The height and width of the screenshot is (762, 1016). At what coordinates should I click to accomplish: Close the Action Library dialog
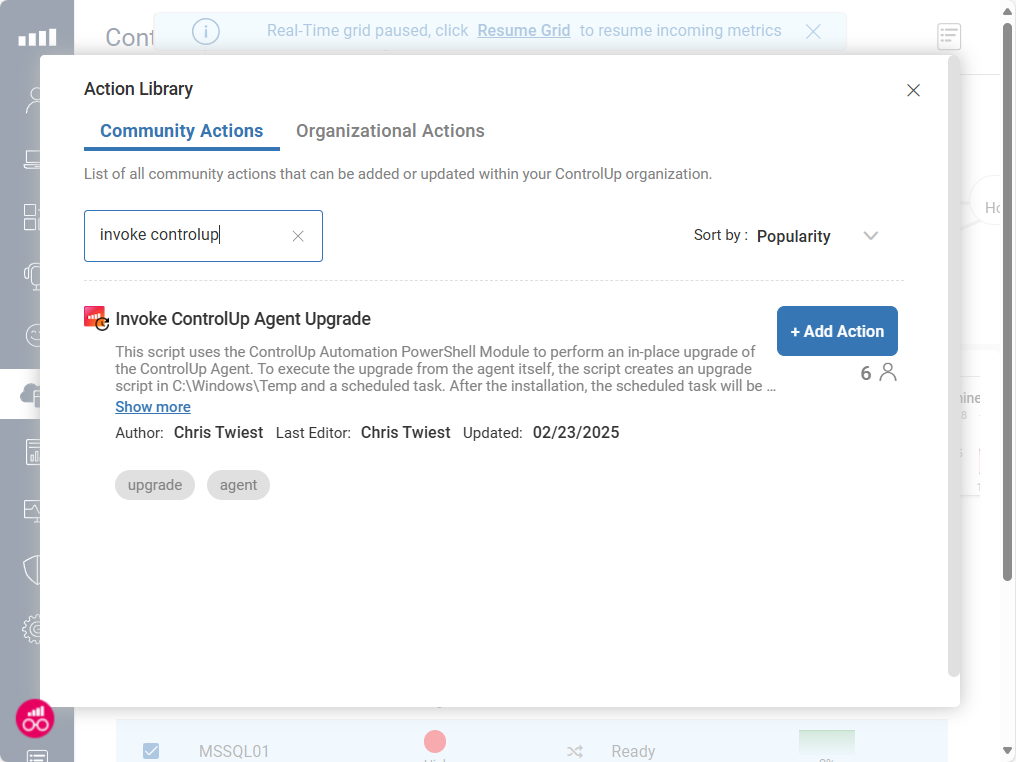[x=913, y=90]
